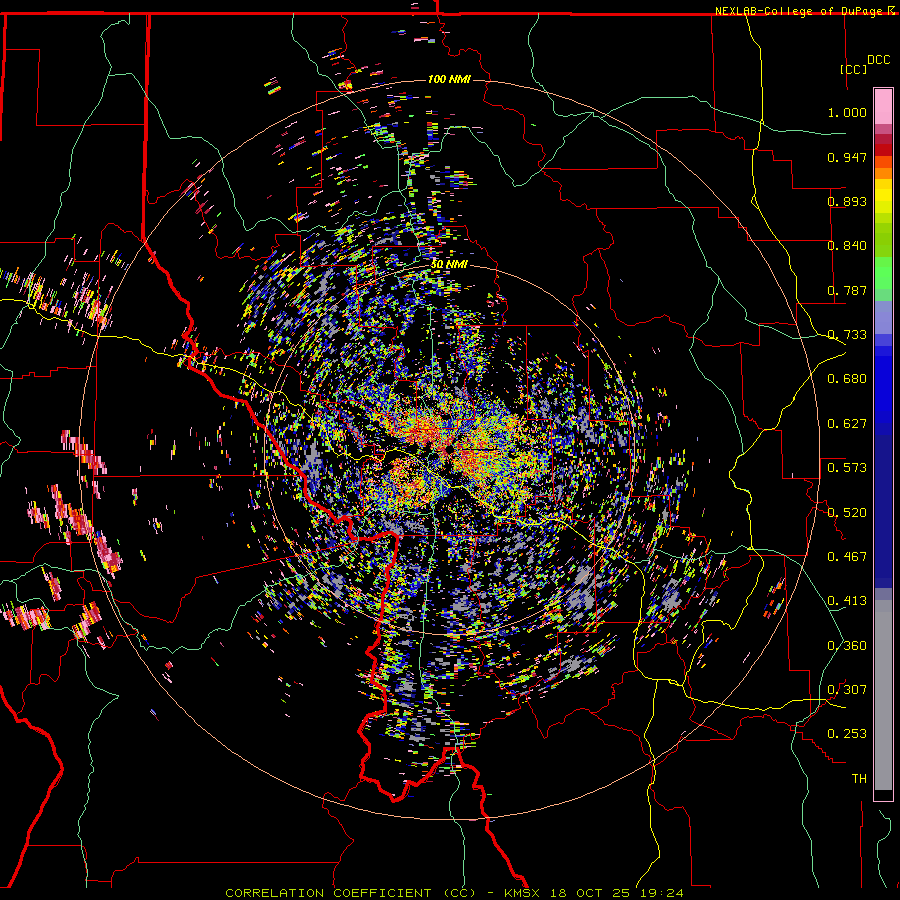900x900 pixels.
Task: Click the 0.413 value on the color scale
Action: click(x=847, y=601)
